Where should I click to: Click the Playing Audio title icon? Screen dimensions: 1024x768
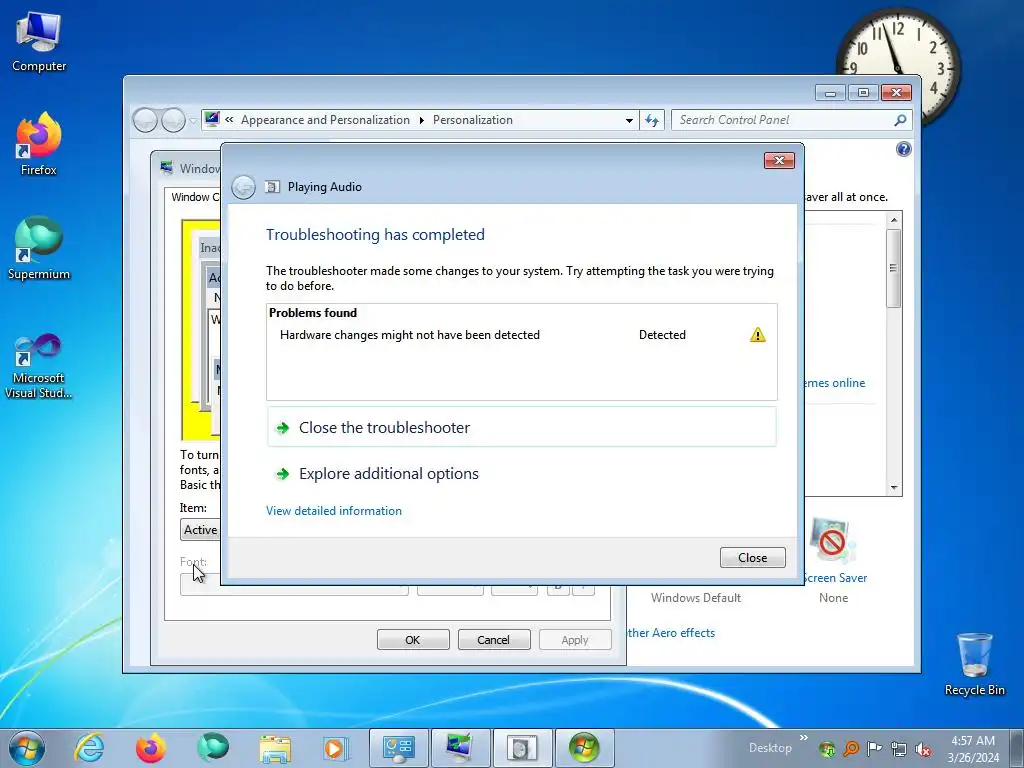pos(272,187)
